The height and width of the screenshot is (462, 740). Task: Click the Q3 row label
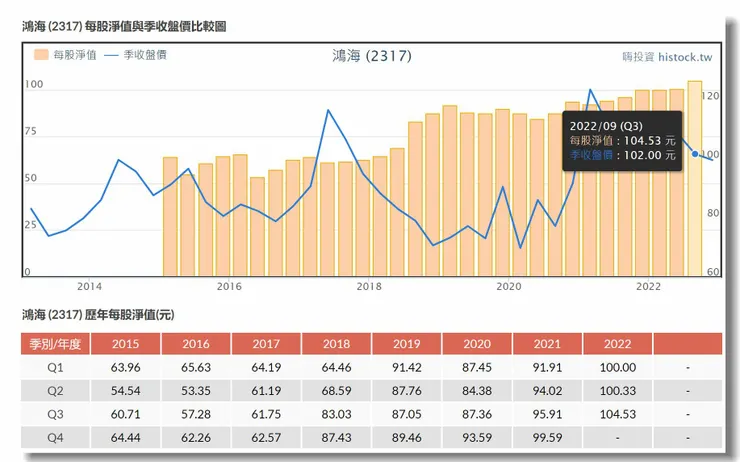55,415
